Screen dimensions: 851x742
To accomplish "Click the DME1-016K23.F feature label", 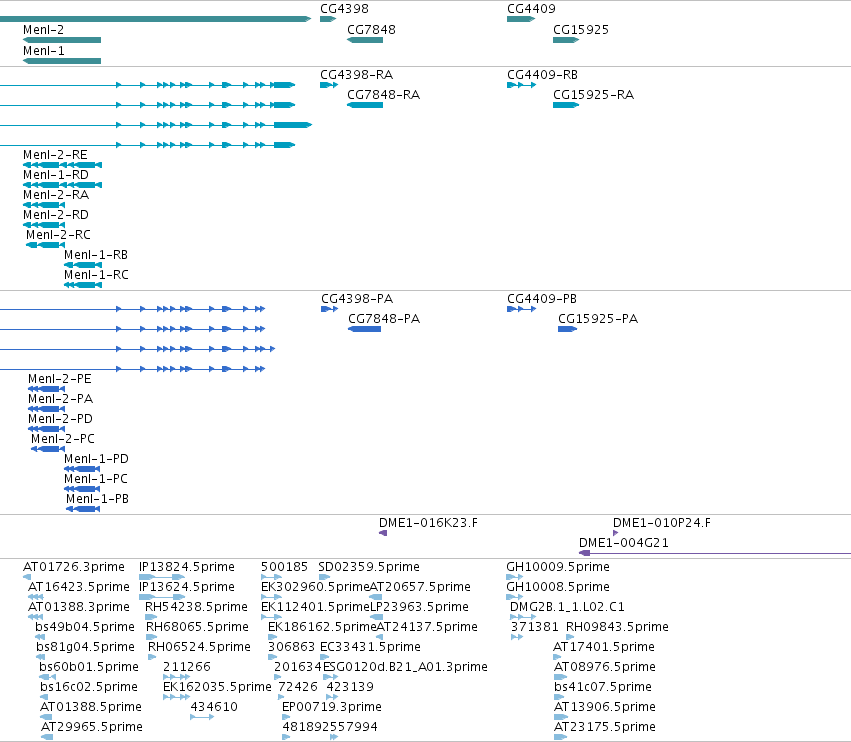I will 429,523.
